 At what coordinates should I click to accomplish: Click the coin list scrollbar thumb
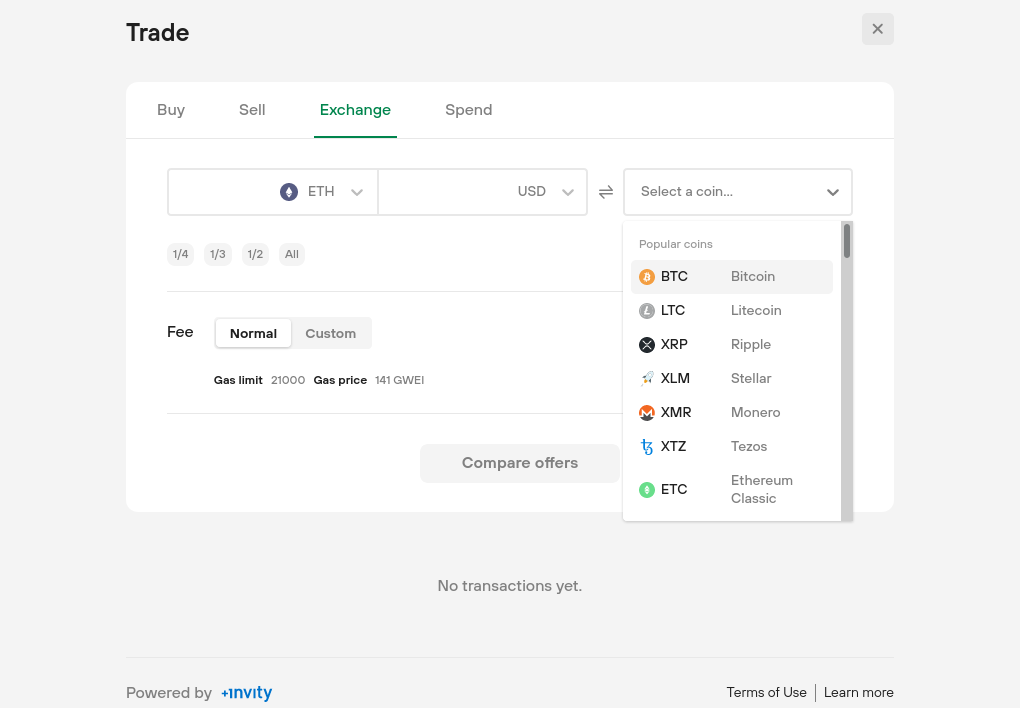pyautogui.click(x=847, y=241)
